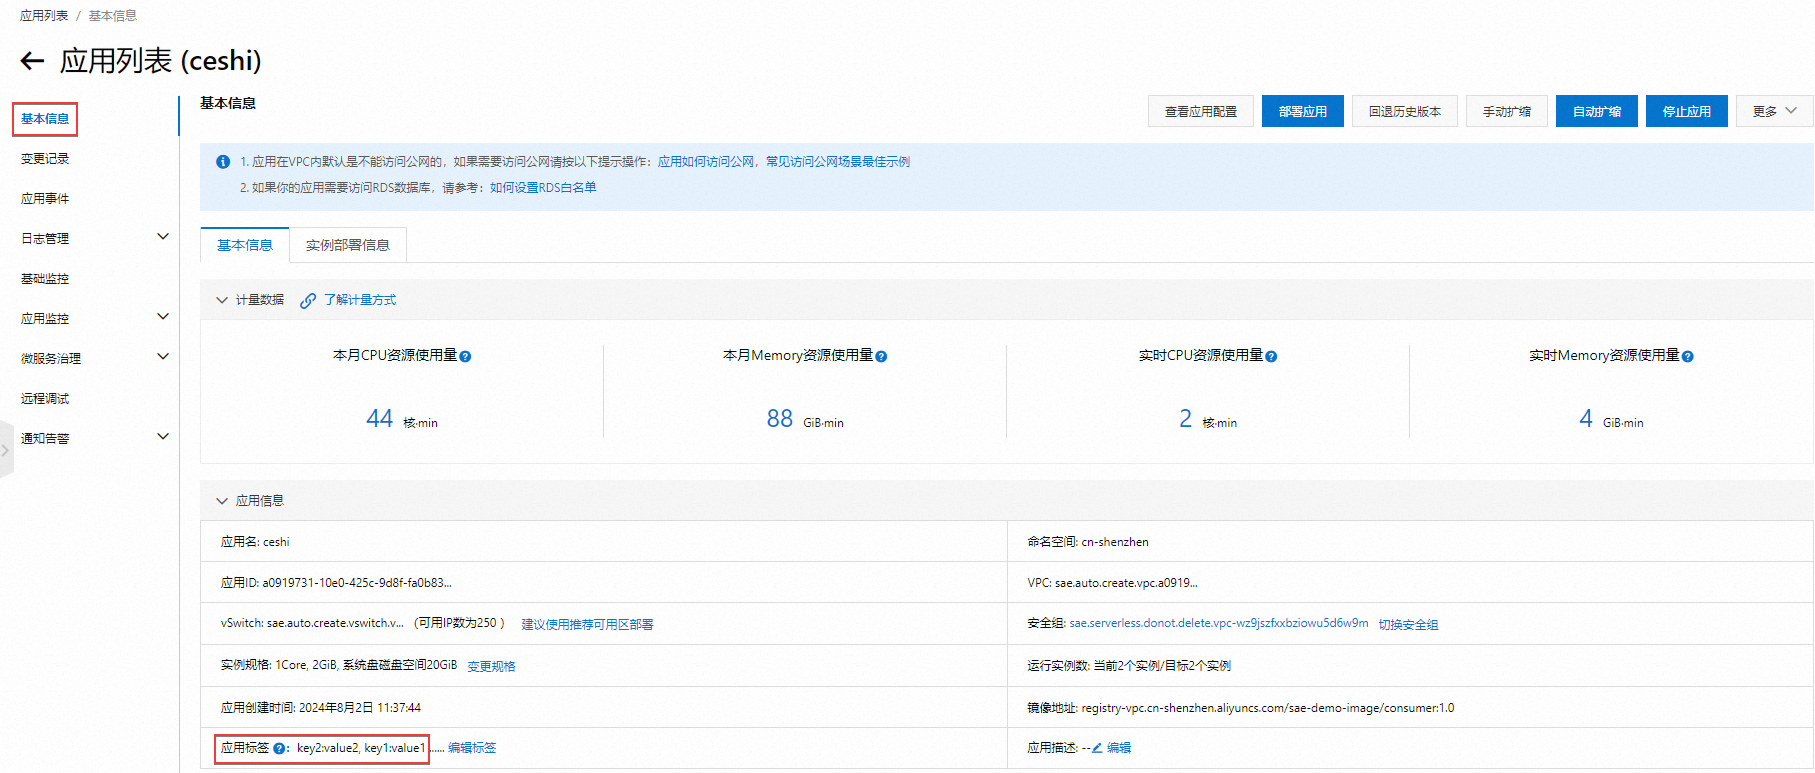This screenshot has height=773, width=1815.
Task: Collapse the 计量数据 section
Action: [x=222, y=300]
